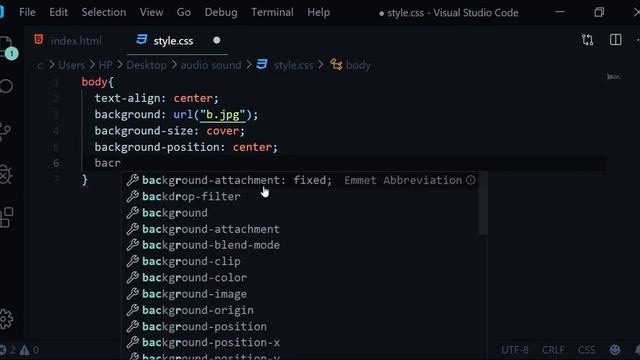The width and height of the screenshot is (640, 360).
Task: Open the File menu
Action: click(27, 12)
